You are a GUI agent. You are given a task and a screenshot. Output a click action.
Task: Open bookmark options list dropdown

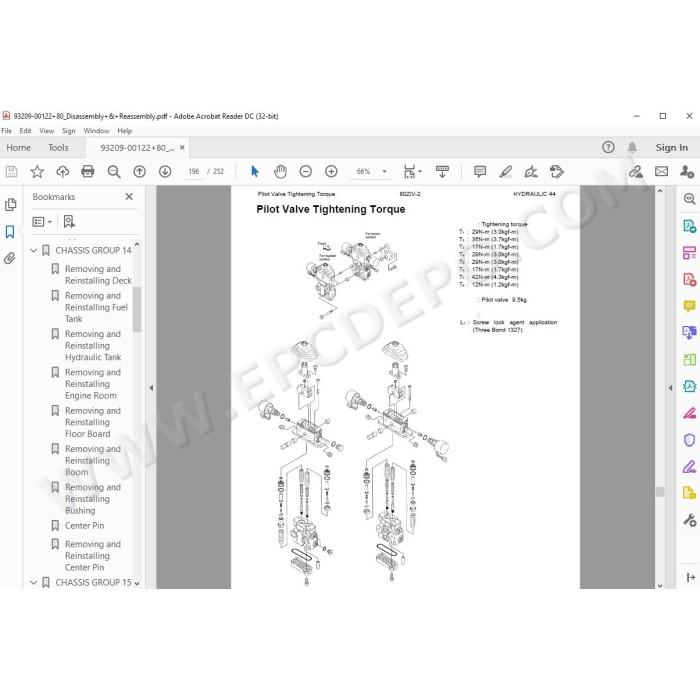pyautogui.click(x=42, y=222)
